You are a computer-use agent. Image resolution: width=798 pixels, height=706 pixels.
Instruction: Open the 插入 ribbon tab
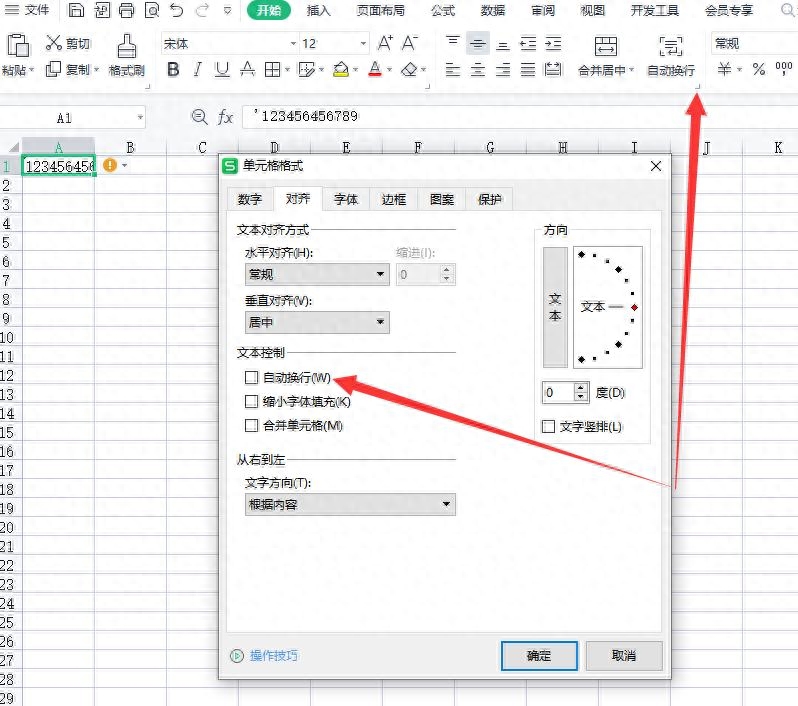318,10
